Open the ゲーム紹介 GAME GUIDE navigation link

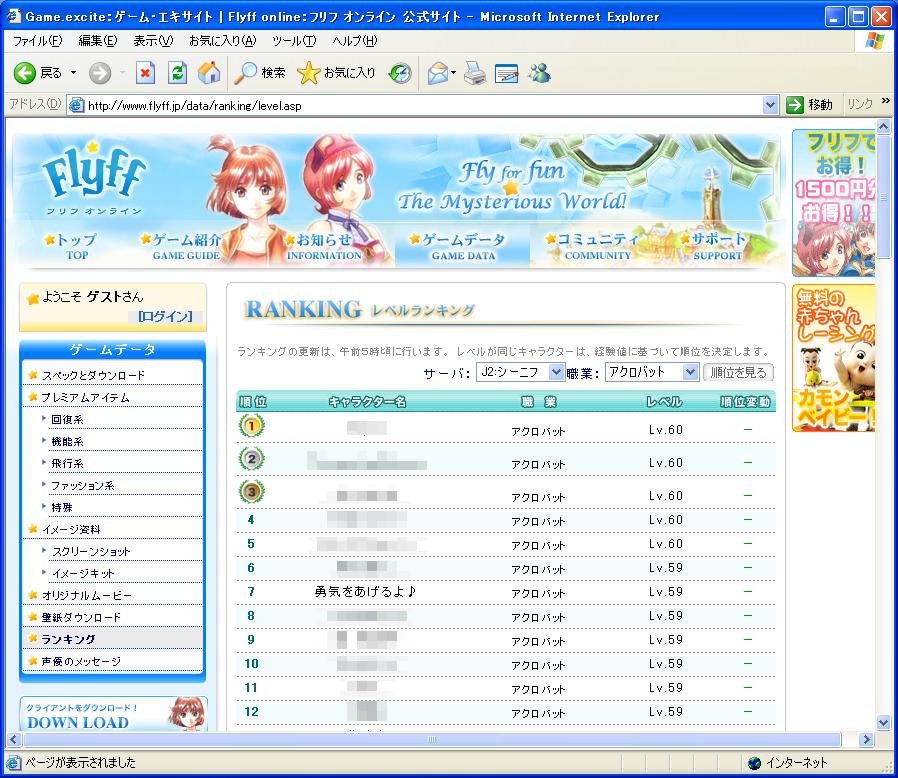(181, 246)
